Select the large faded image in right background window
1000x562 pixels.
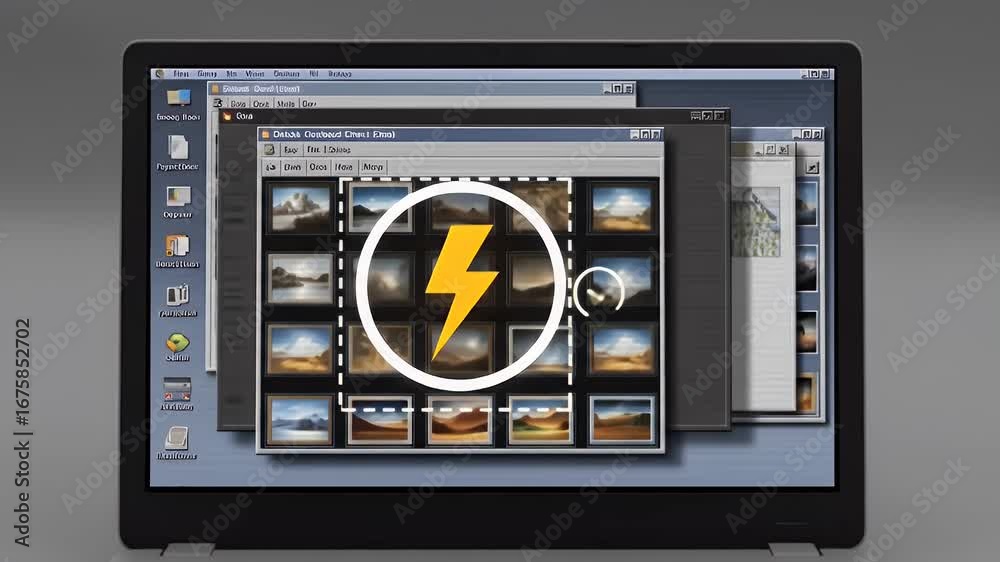coord(756,221)
